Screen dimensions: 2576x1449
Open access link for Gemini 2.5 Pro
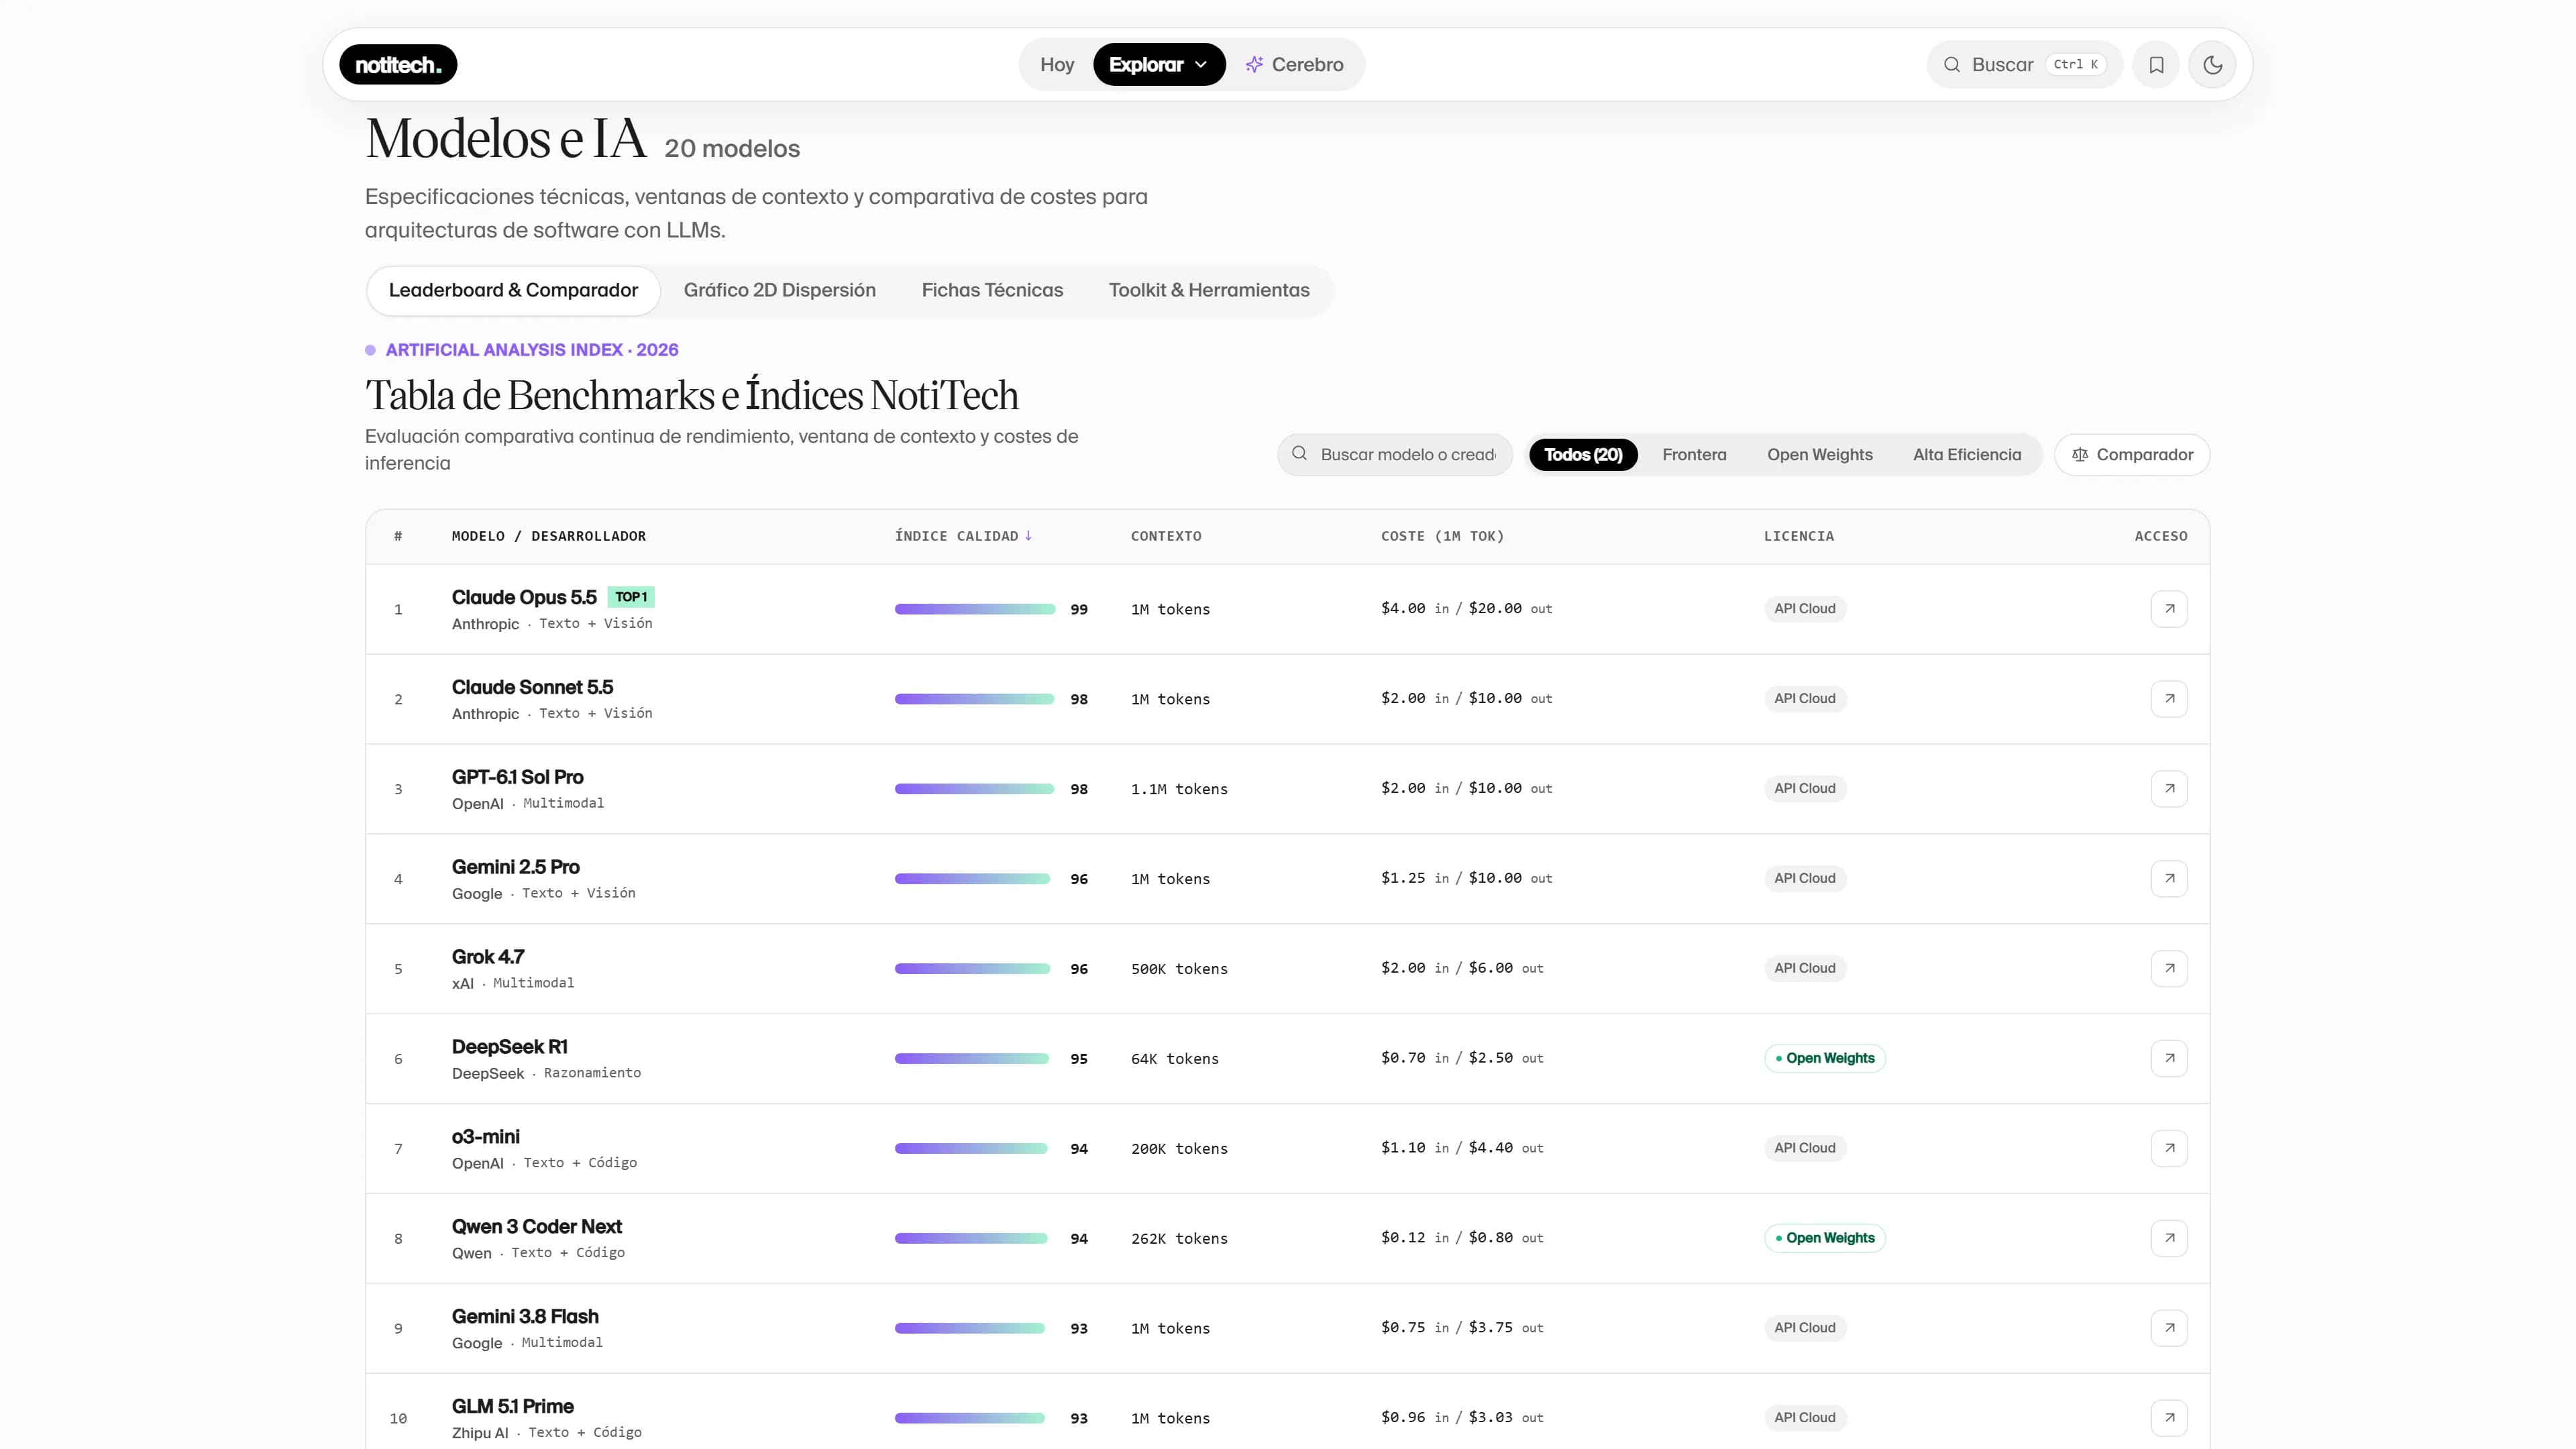pos(2169,878)
